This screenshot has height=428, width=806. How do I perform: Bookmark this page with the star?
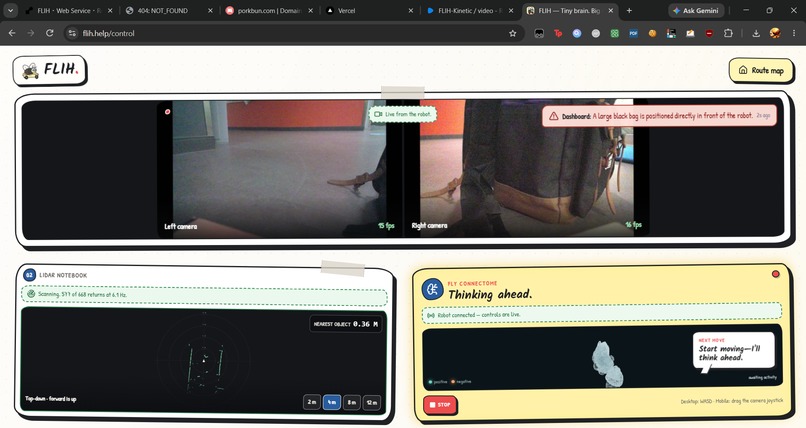512,33
